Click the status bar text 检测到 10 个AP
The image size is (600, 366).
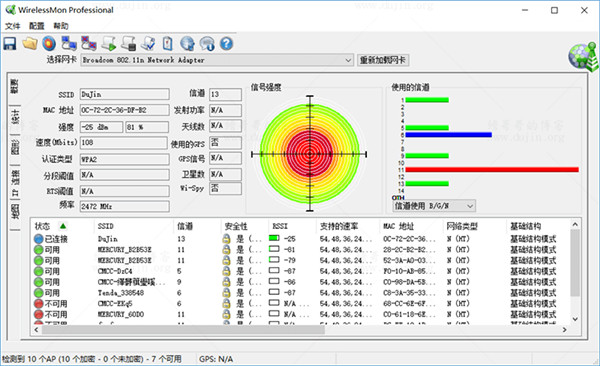[x=91, y=359]
